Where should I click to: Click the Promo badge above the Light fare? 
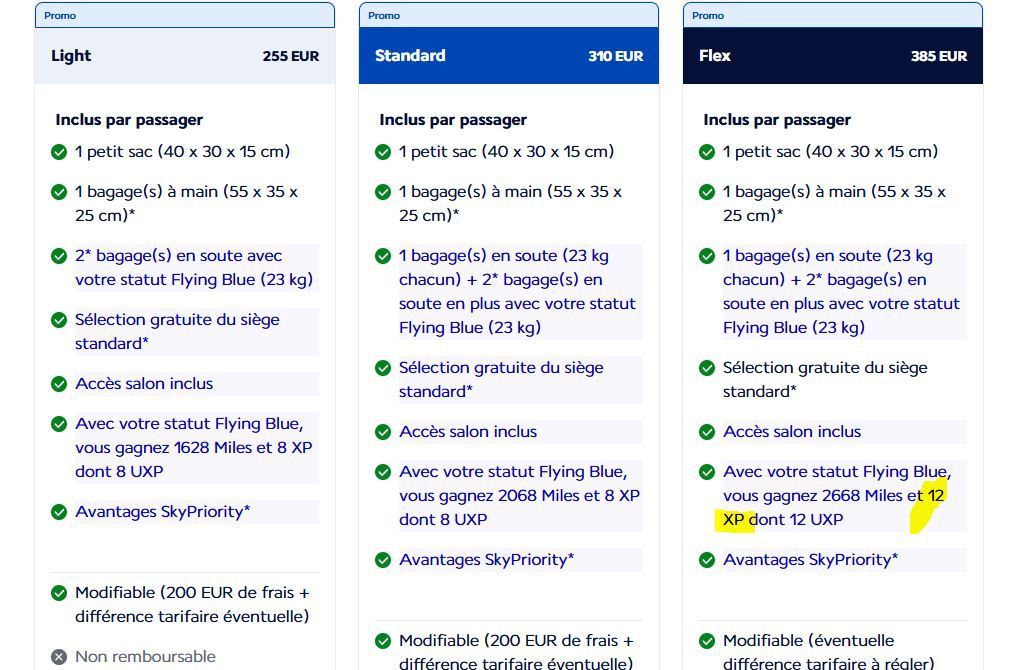coord(60,15)
